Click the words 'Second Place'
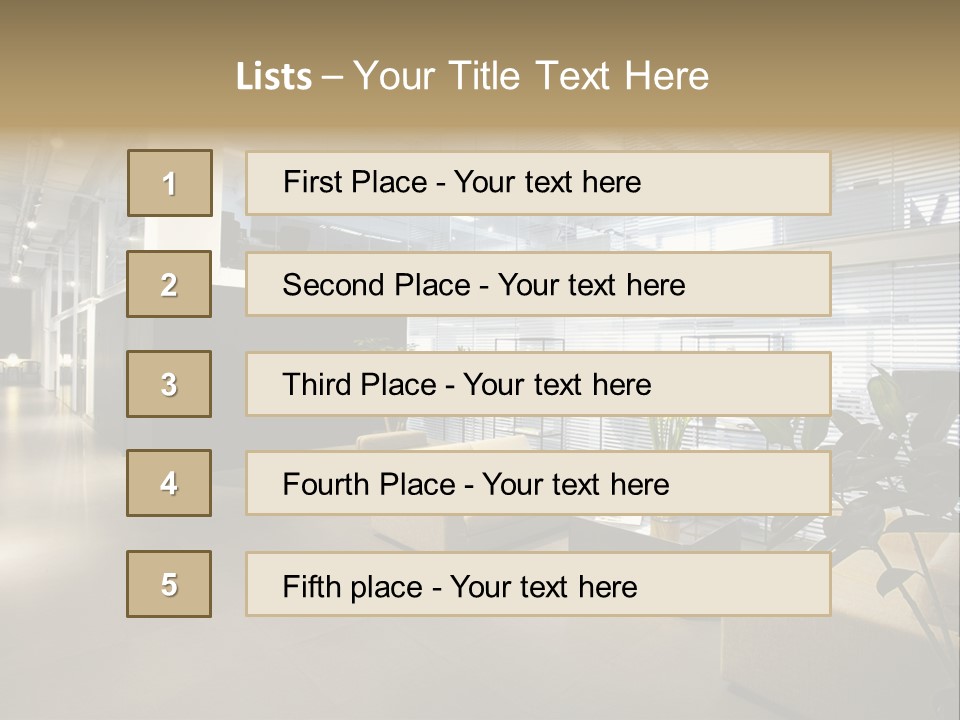The height and width of the screenshot is (720, 960). [x=377, y=285]
